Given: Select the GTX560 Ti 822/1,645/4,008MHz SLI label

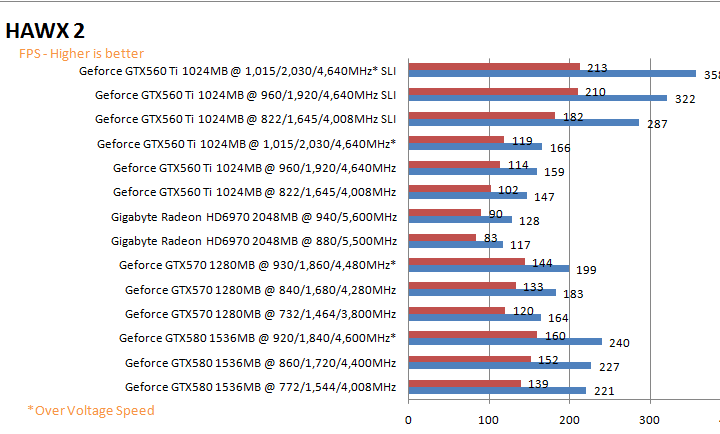Looking at the screenshot, I should [x=245, y=119].
